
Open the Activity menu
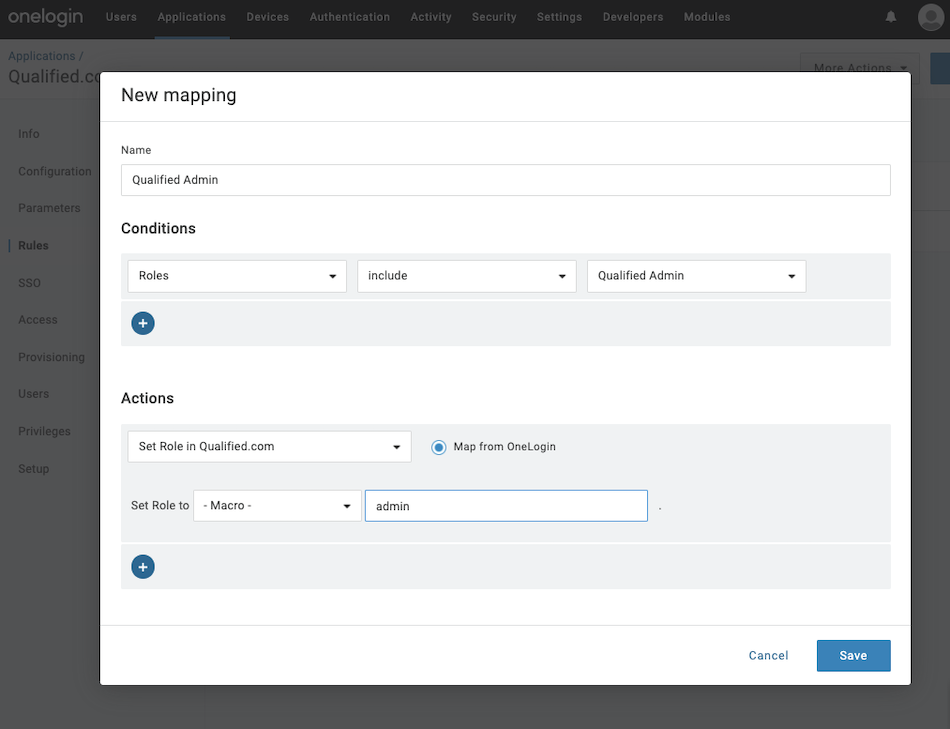point(431,17)
